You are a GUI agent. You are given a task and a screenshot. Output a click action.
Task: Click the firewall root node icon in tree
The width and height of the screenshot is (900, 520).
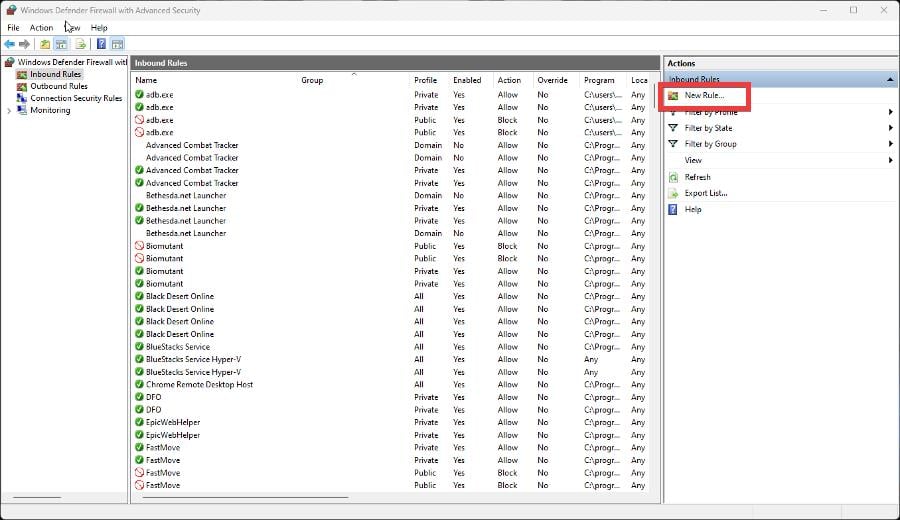[x=9, y=62]
